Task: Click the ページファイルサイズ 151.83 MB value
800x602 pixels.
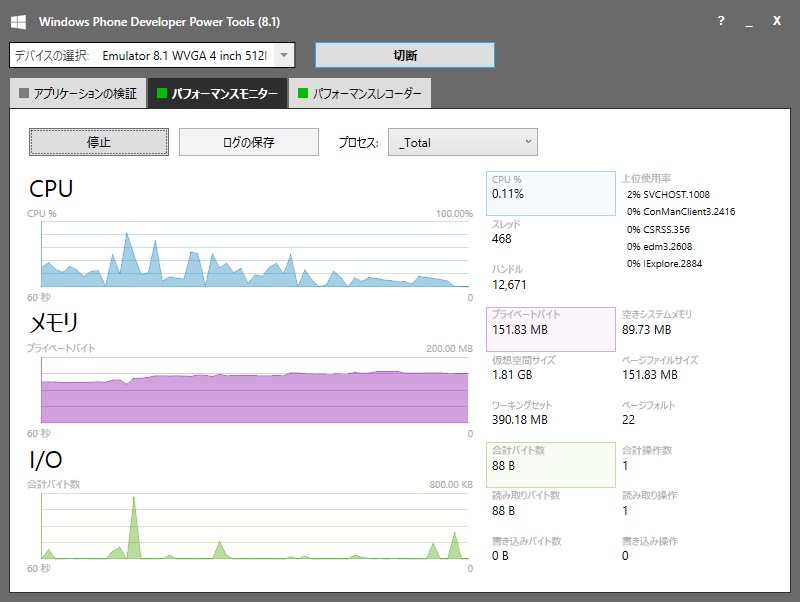Action: pos(649,375)
